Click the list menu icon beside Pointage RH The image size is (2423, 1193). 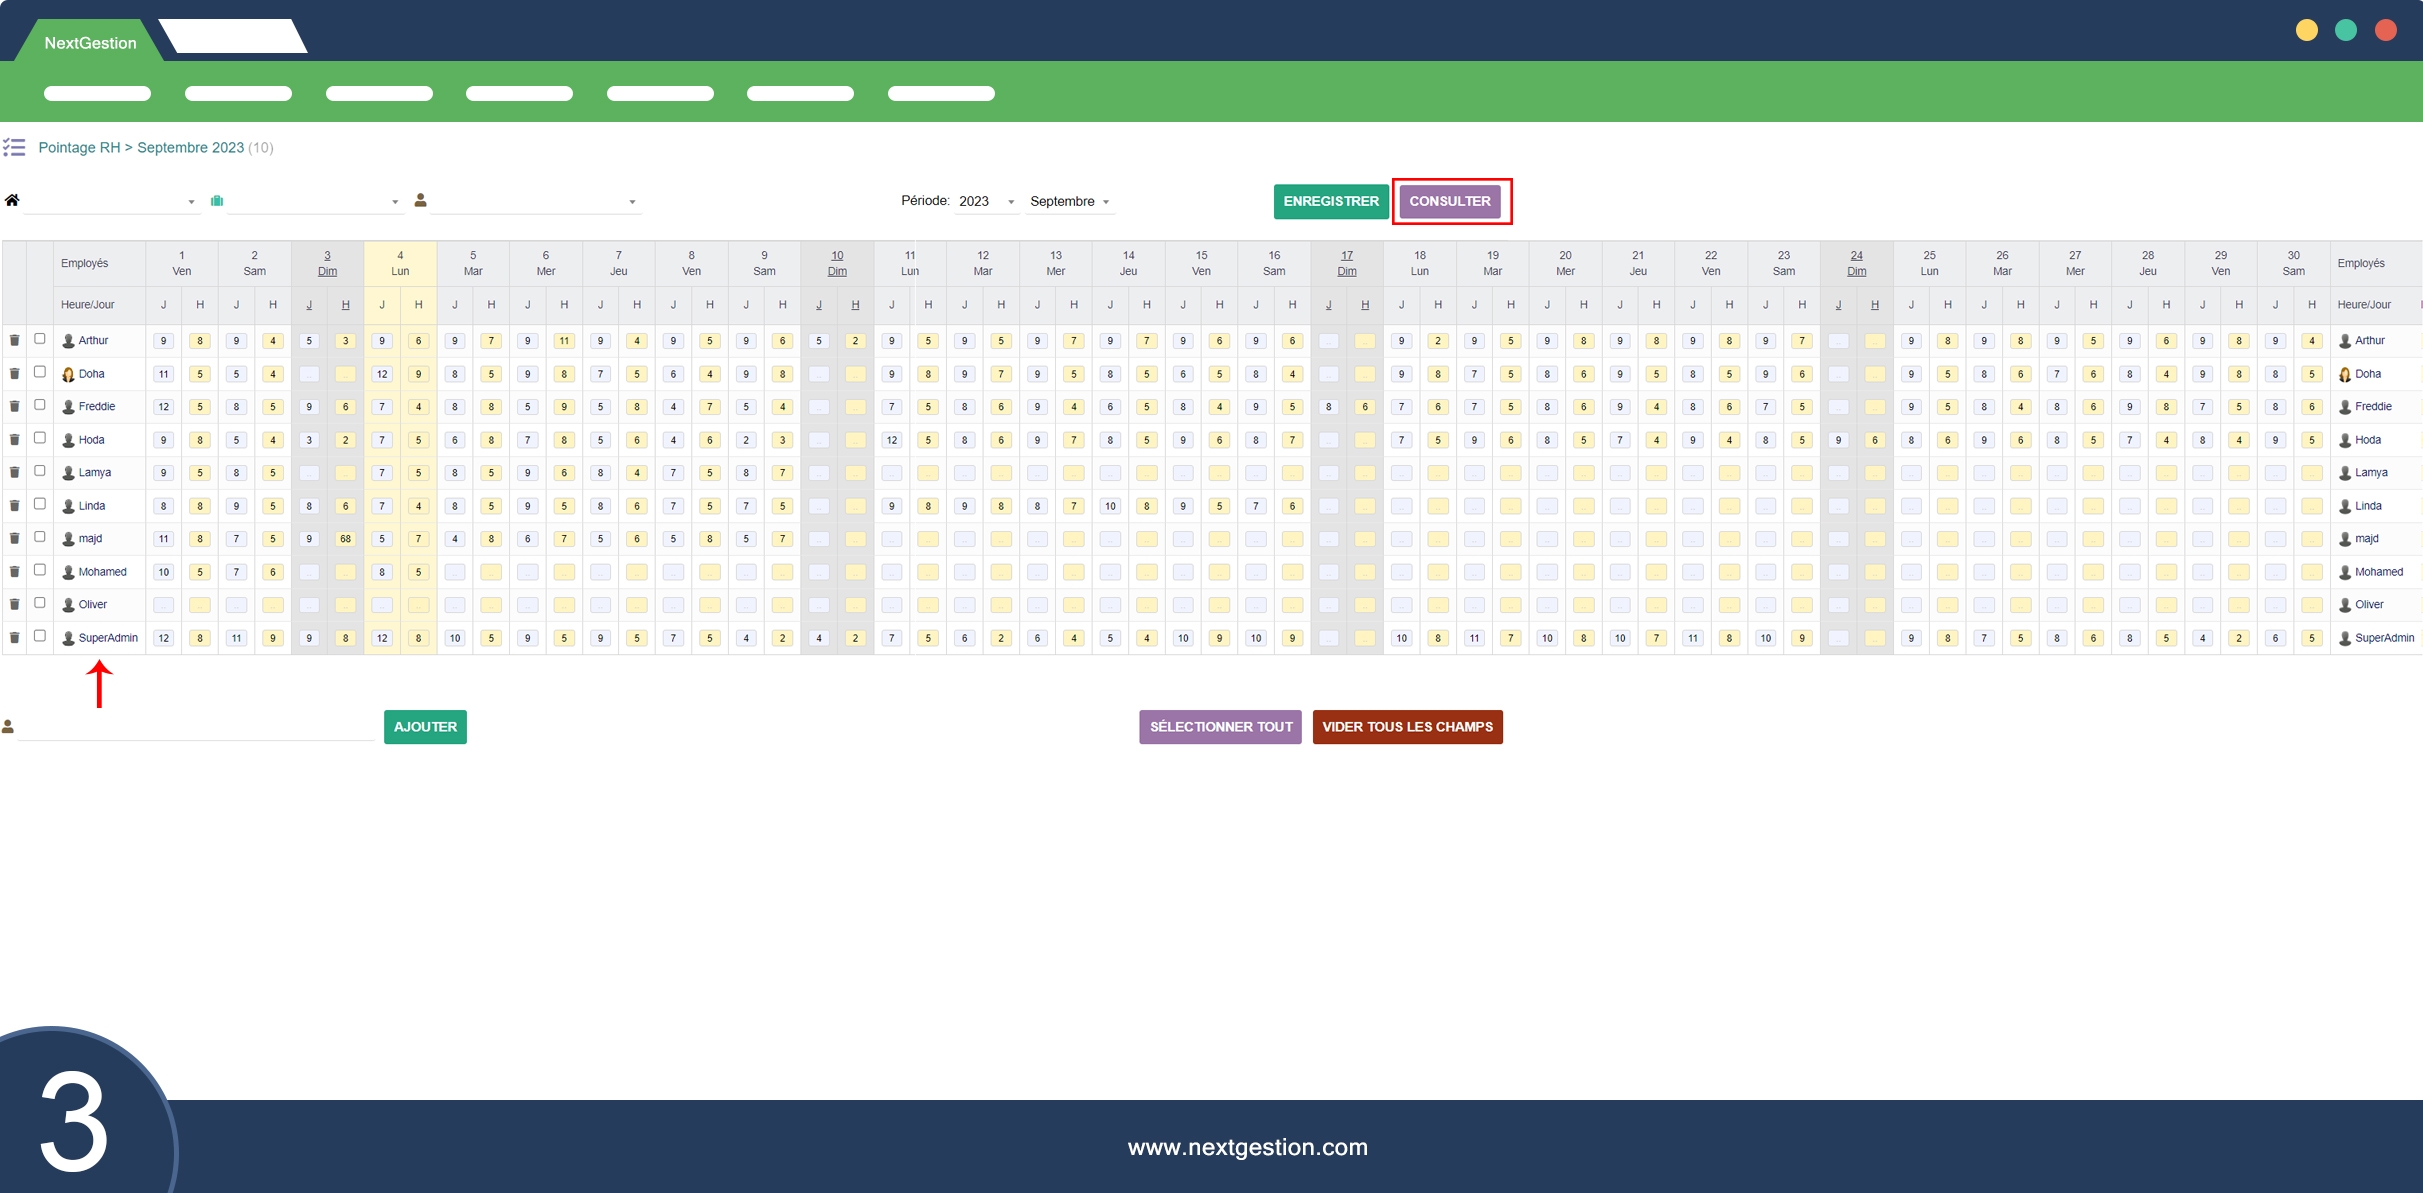14,148
